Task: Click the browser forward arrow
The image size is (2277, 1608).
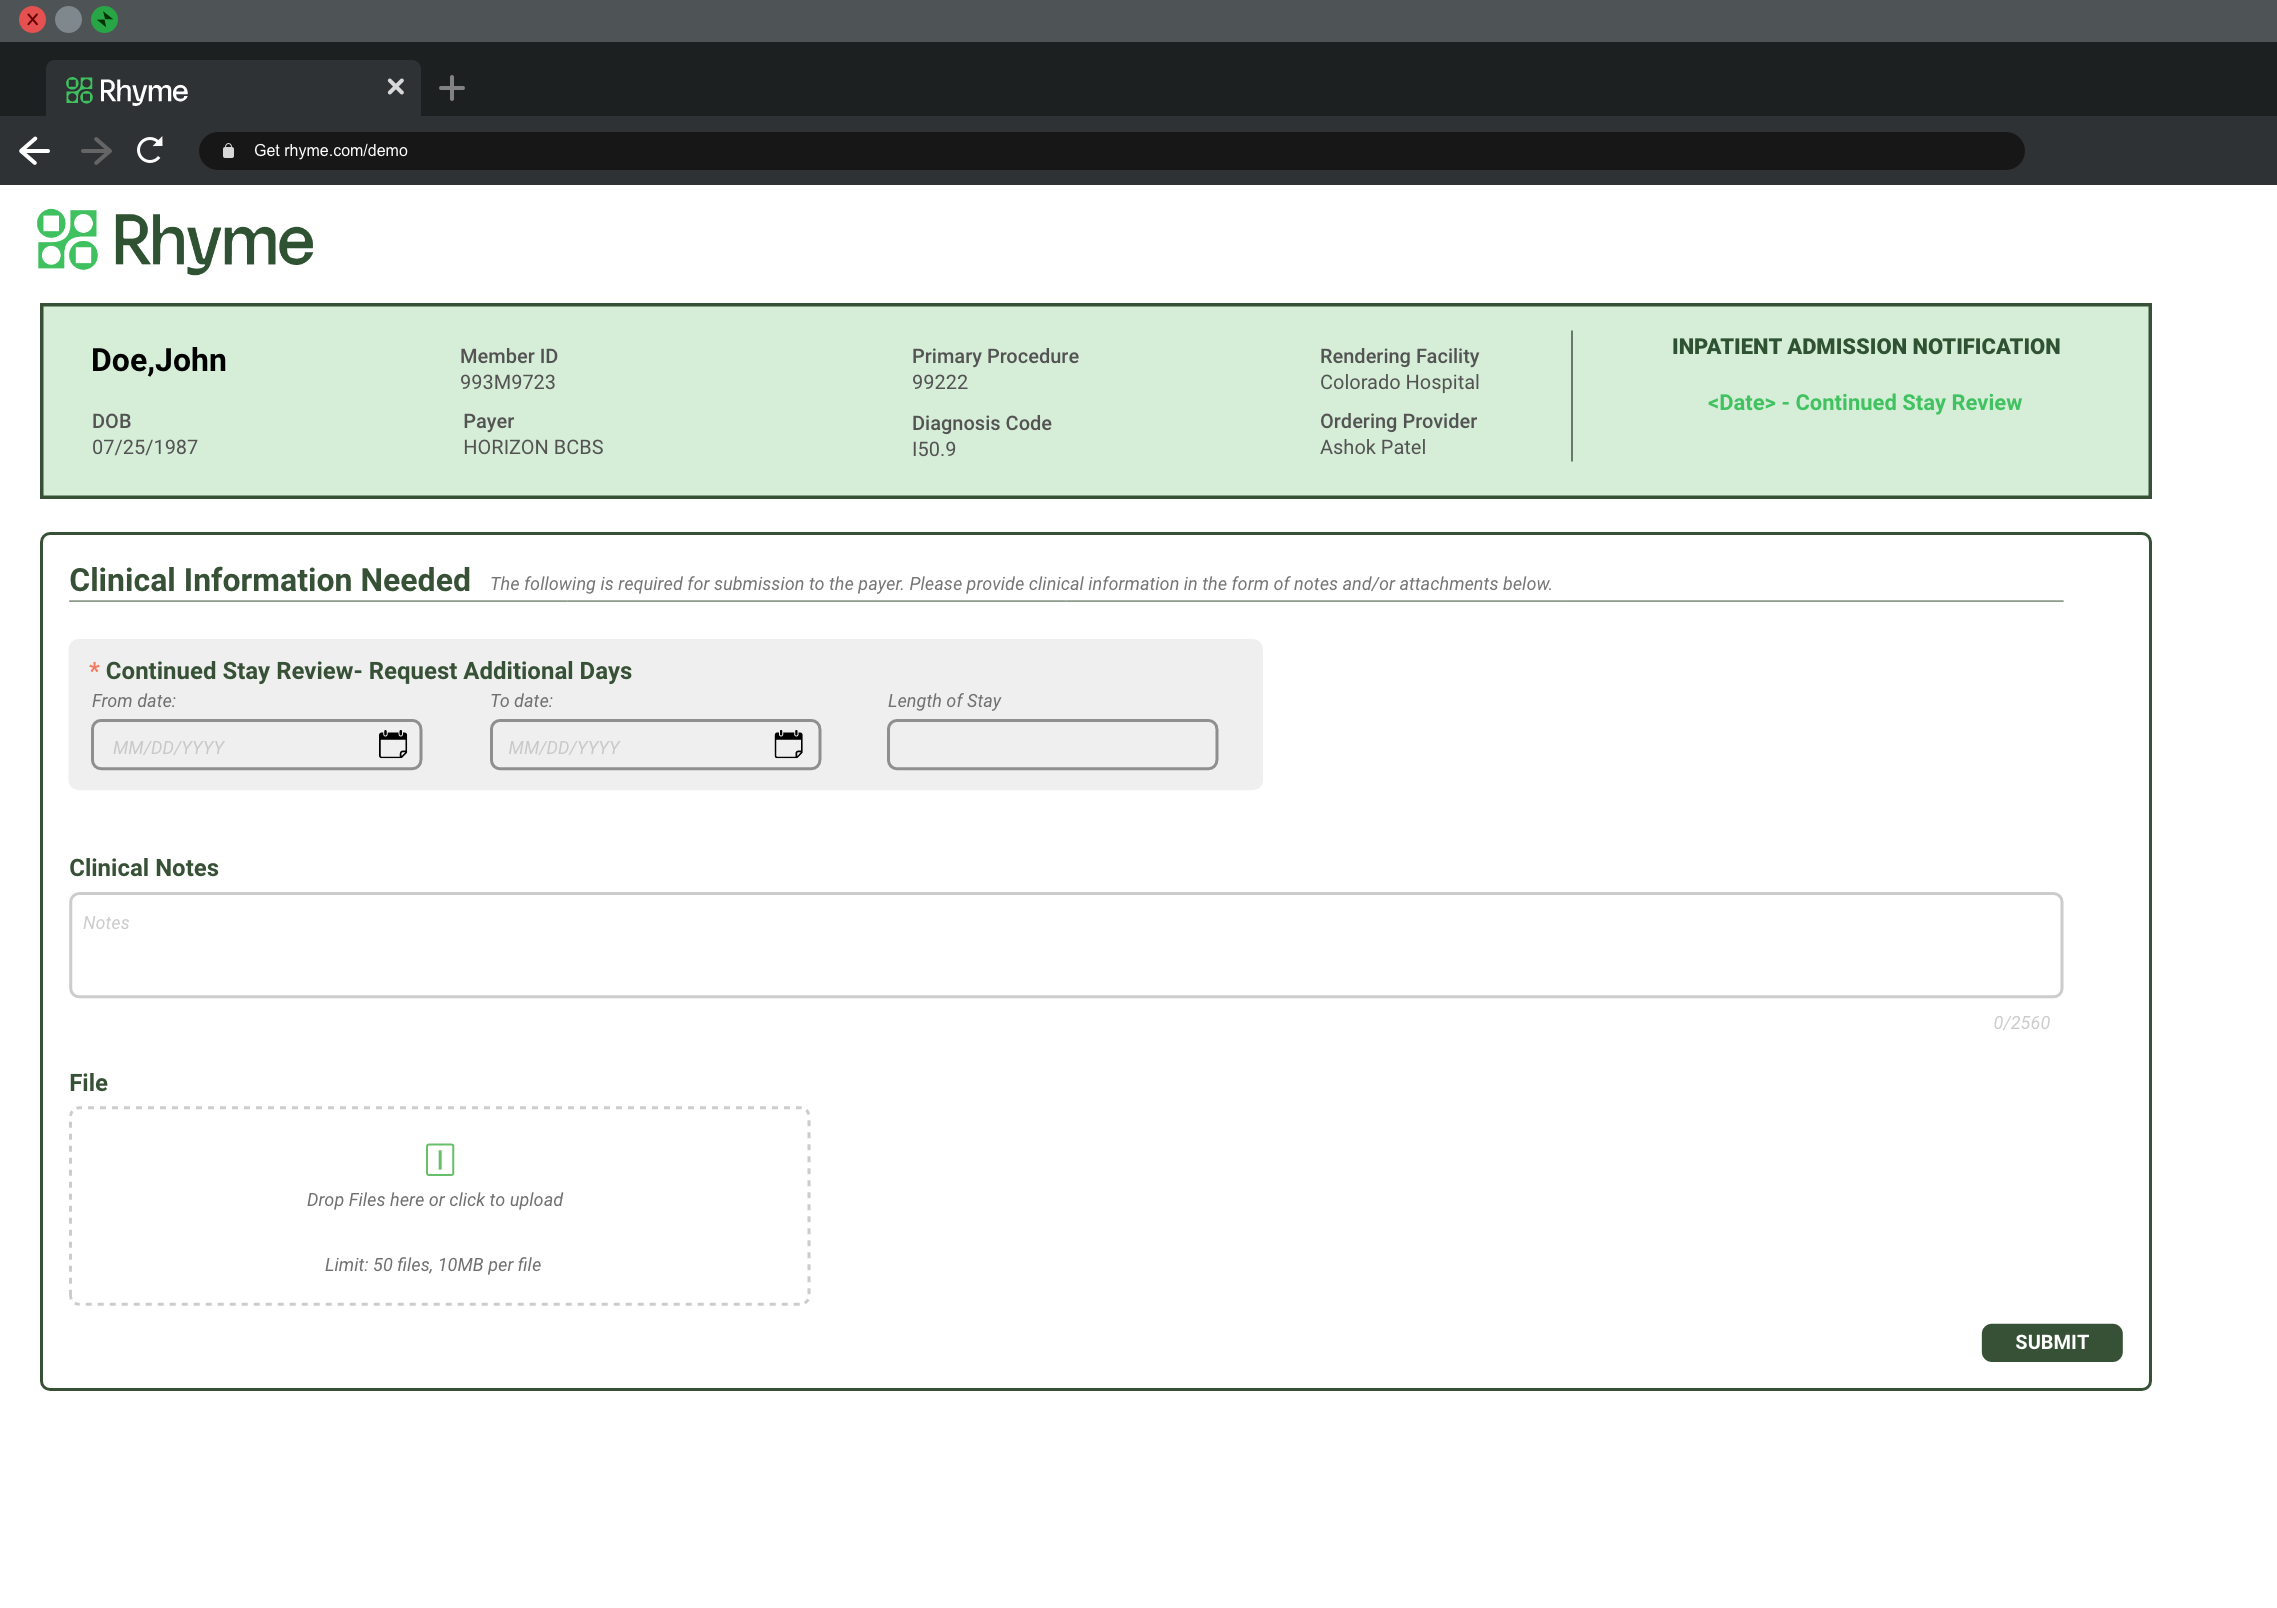Action: [x=96, y=151]
